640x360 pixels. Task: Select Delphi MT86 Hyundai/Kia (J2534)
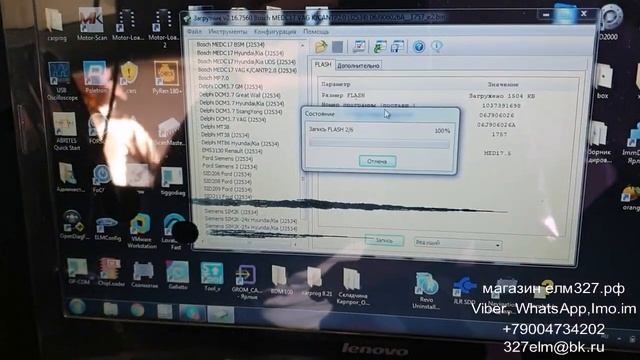click(x=240, y=144)
